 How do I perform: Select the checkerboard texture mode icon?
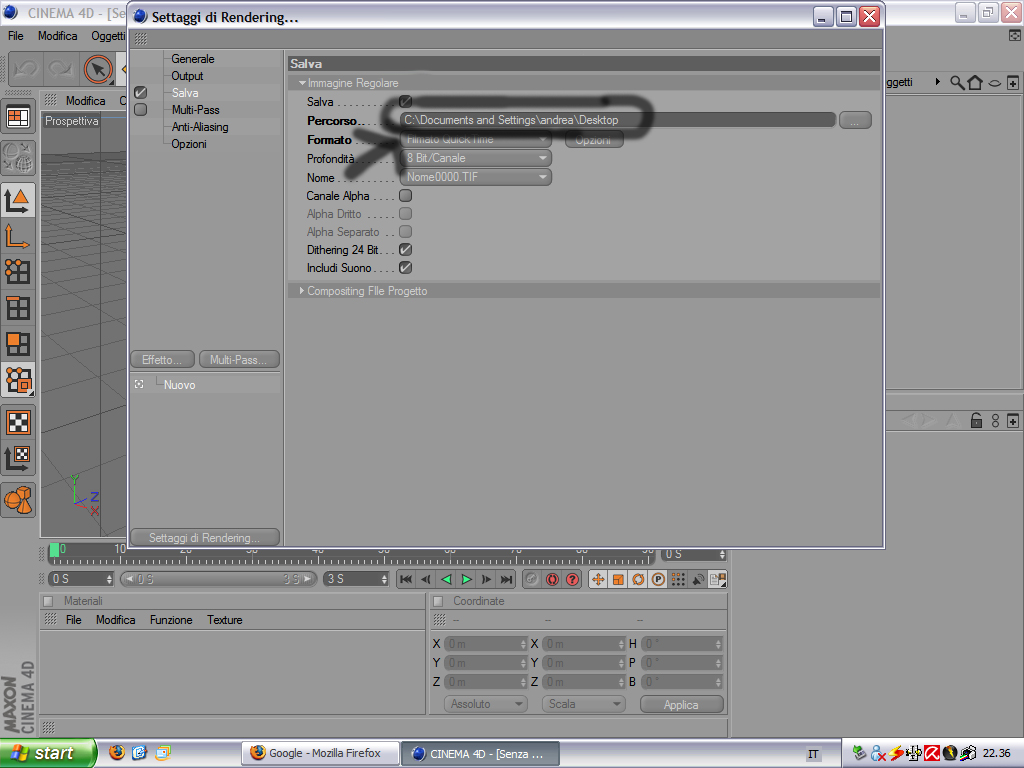tap(18, 423)
